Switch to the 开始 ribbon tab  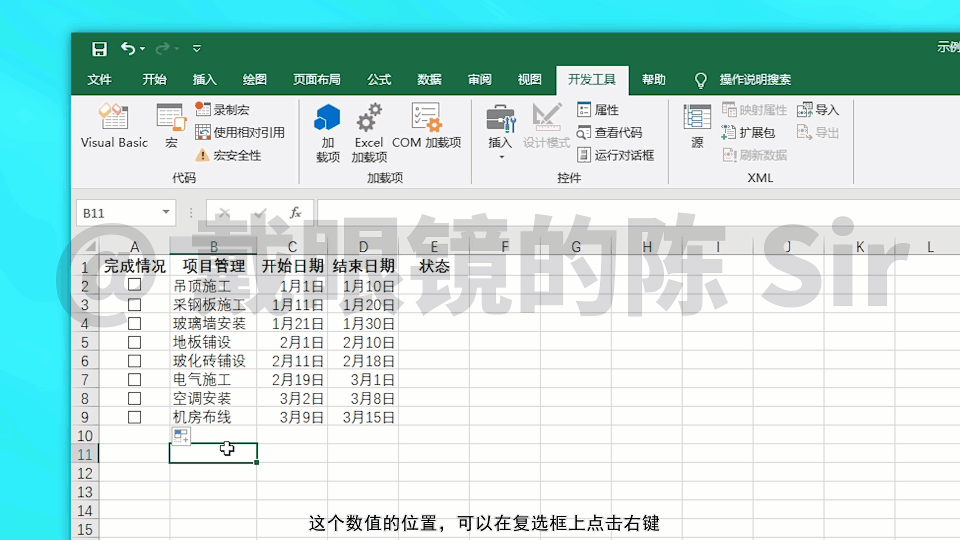coord(154,80)
